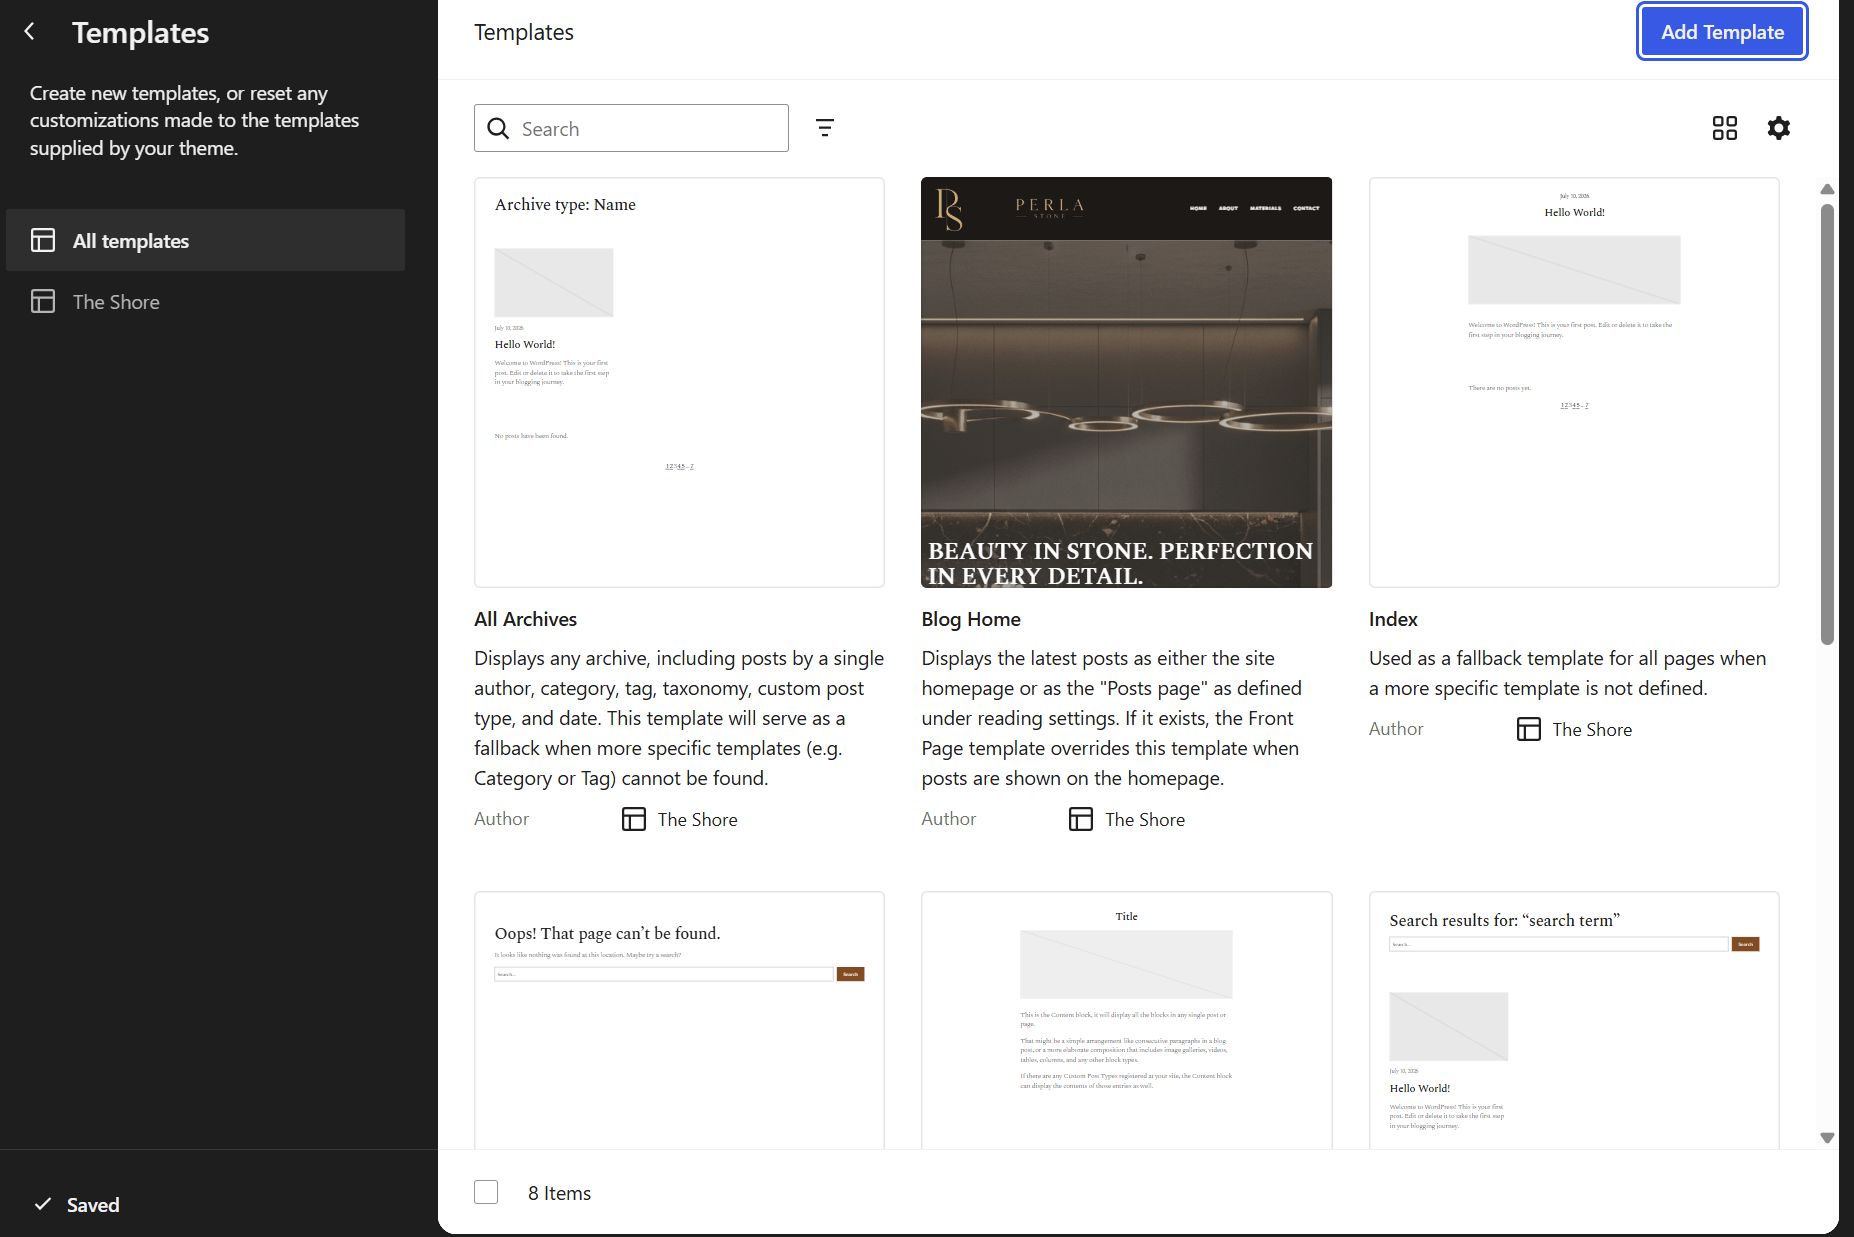
Task: Click the search magnifier icon
Action: coord(498,128)
